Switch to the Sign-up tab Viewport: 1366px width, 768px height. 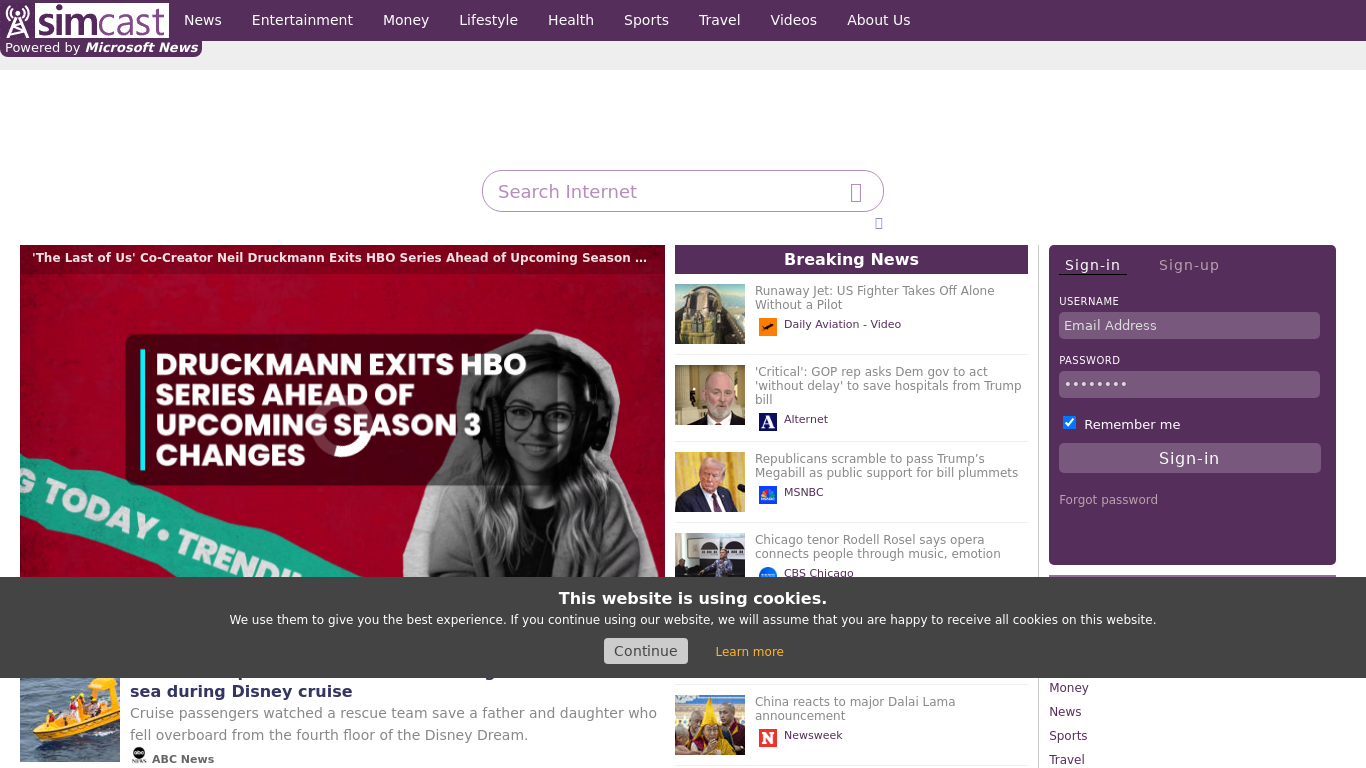click(x=1189, y=265)
